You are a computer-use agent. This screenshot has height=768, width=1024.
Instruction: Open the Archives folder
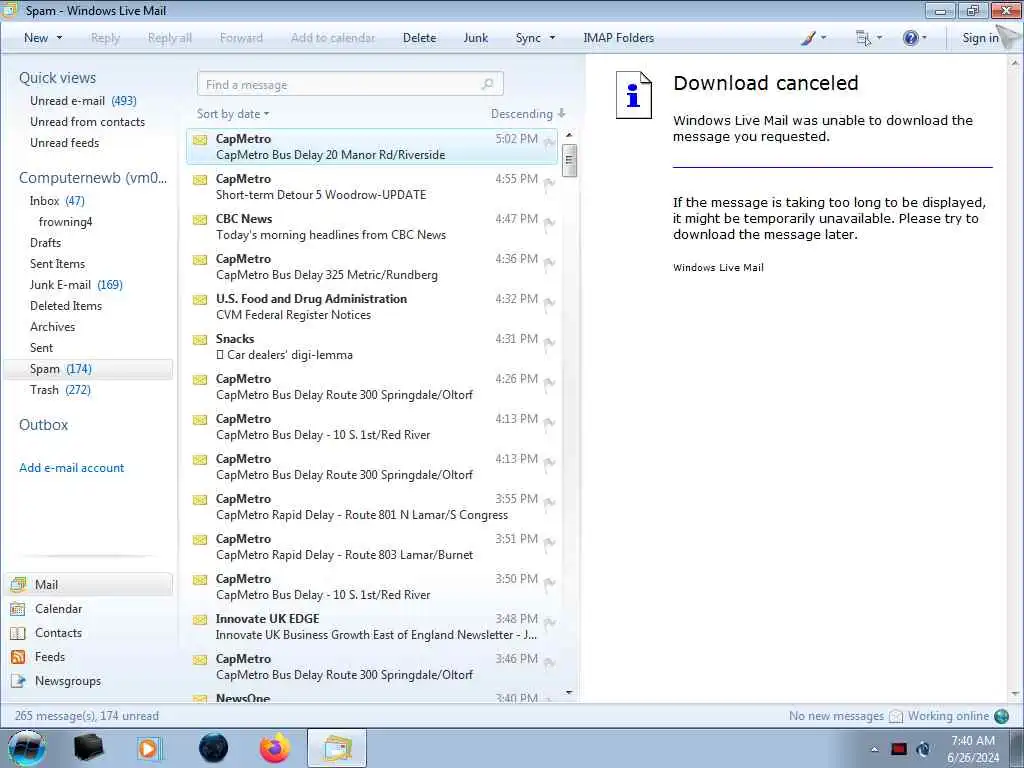(52, 327)
